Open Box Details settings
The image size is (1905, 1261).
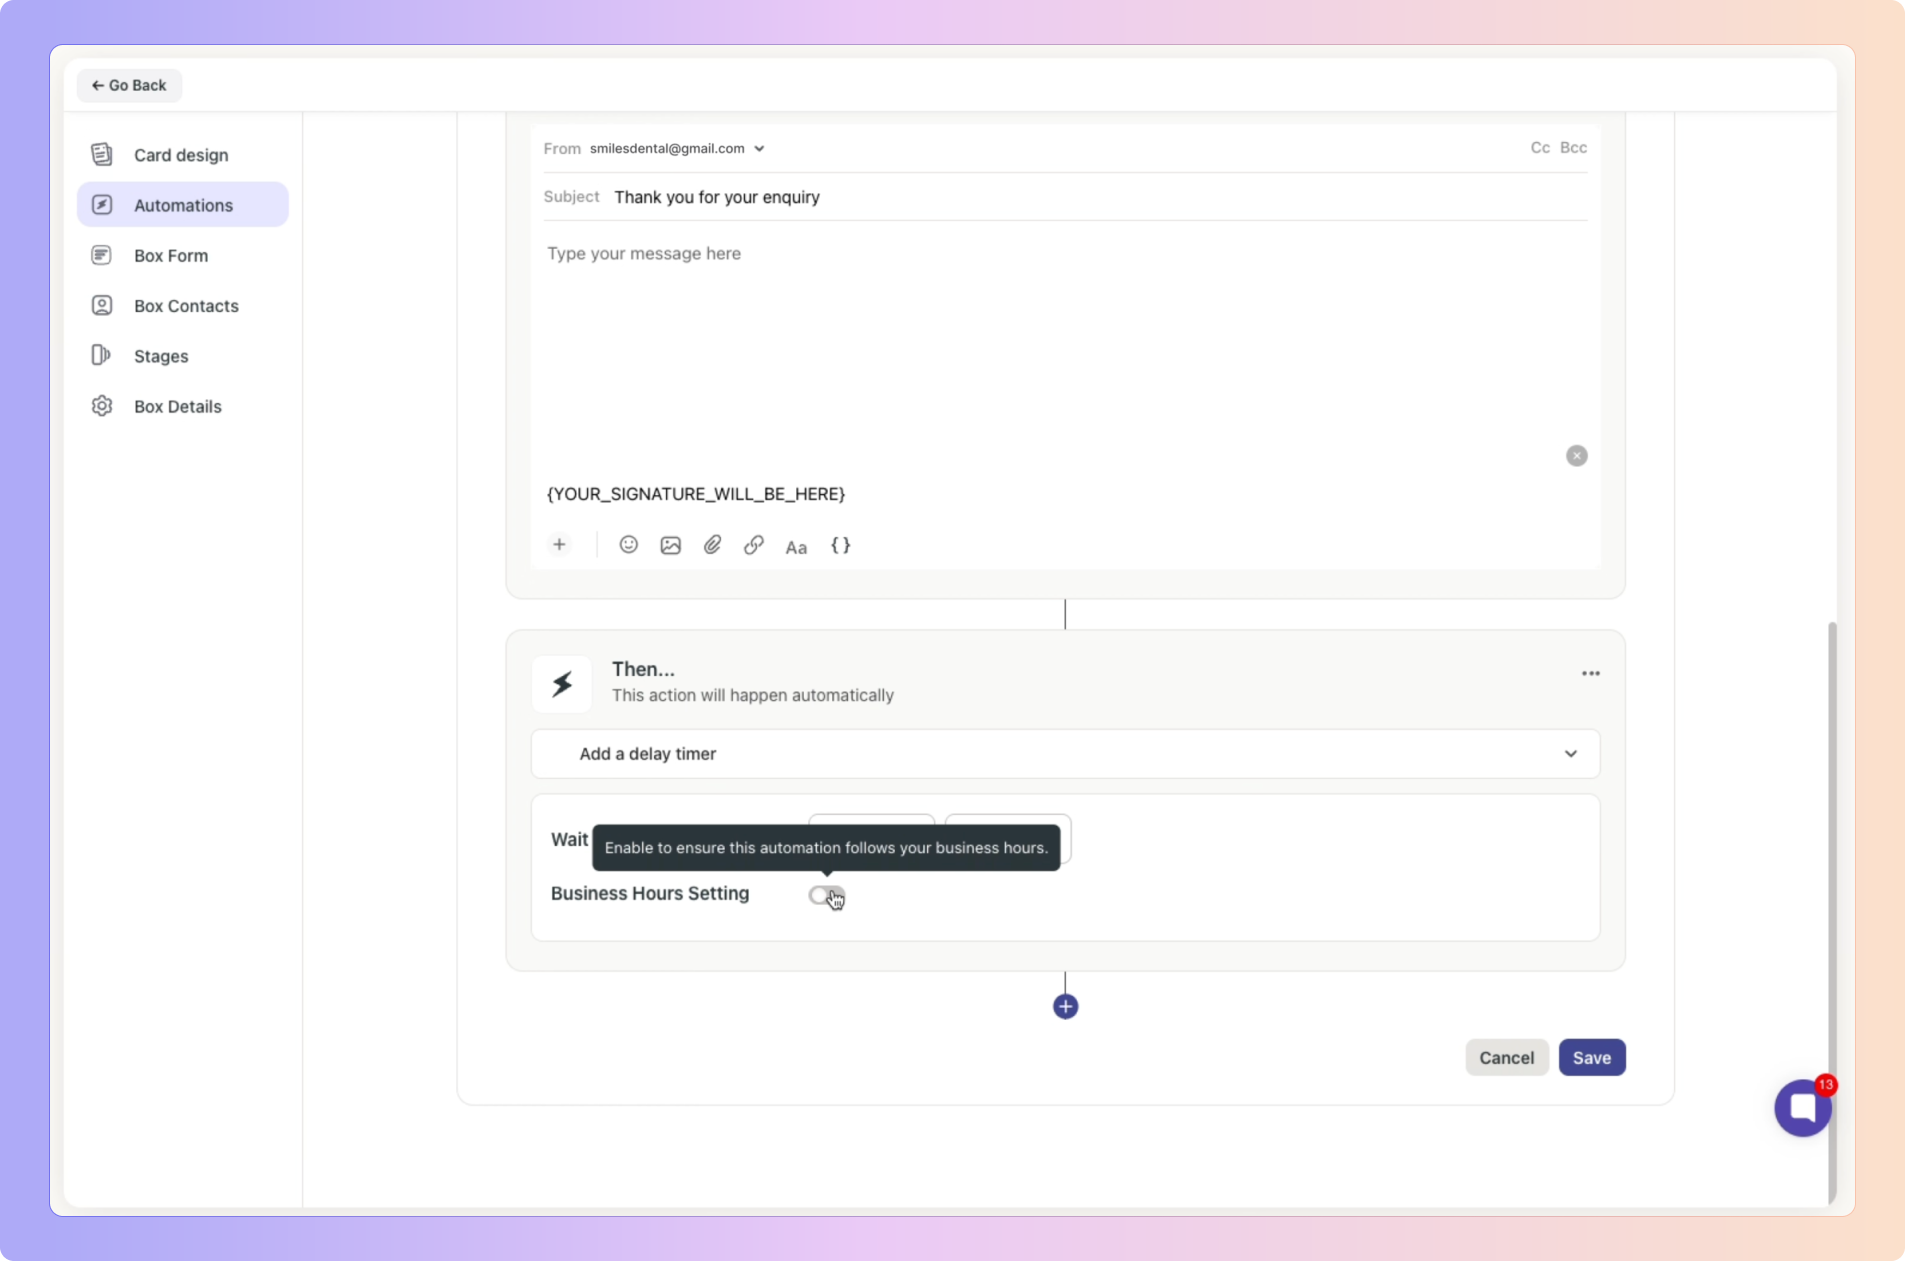183,406
